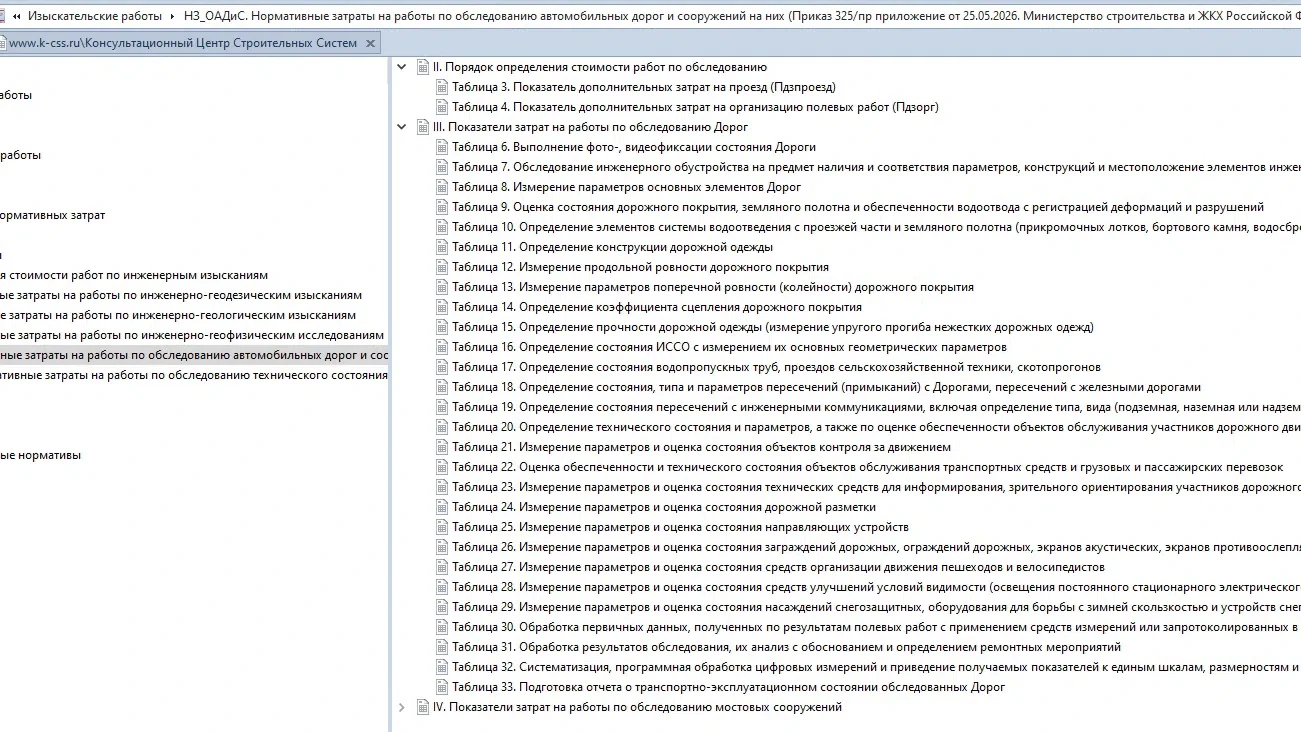Click the page icon beside Таблица 13
The height and width of the screenshot is (732, 1301).
point(442,287)
